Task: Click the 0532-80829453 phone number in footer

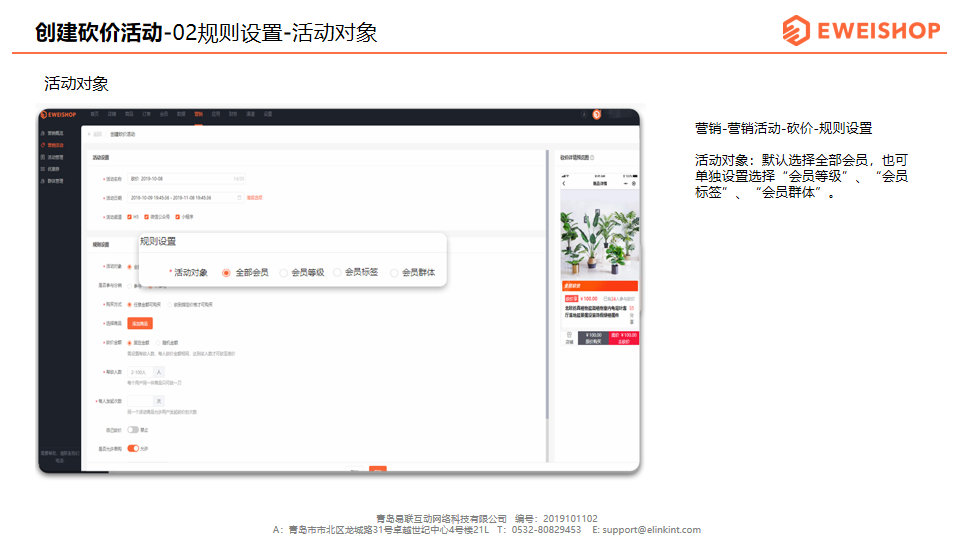Action: [x=546, y=530]
